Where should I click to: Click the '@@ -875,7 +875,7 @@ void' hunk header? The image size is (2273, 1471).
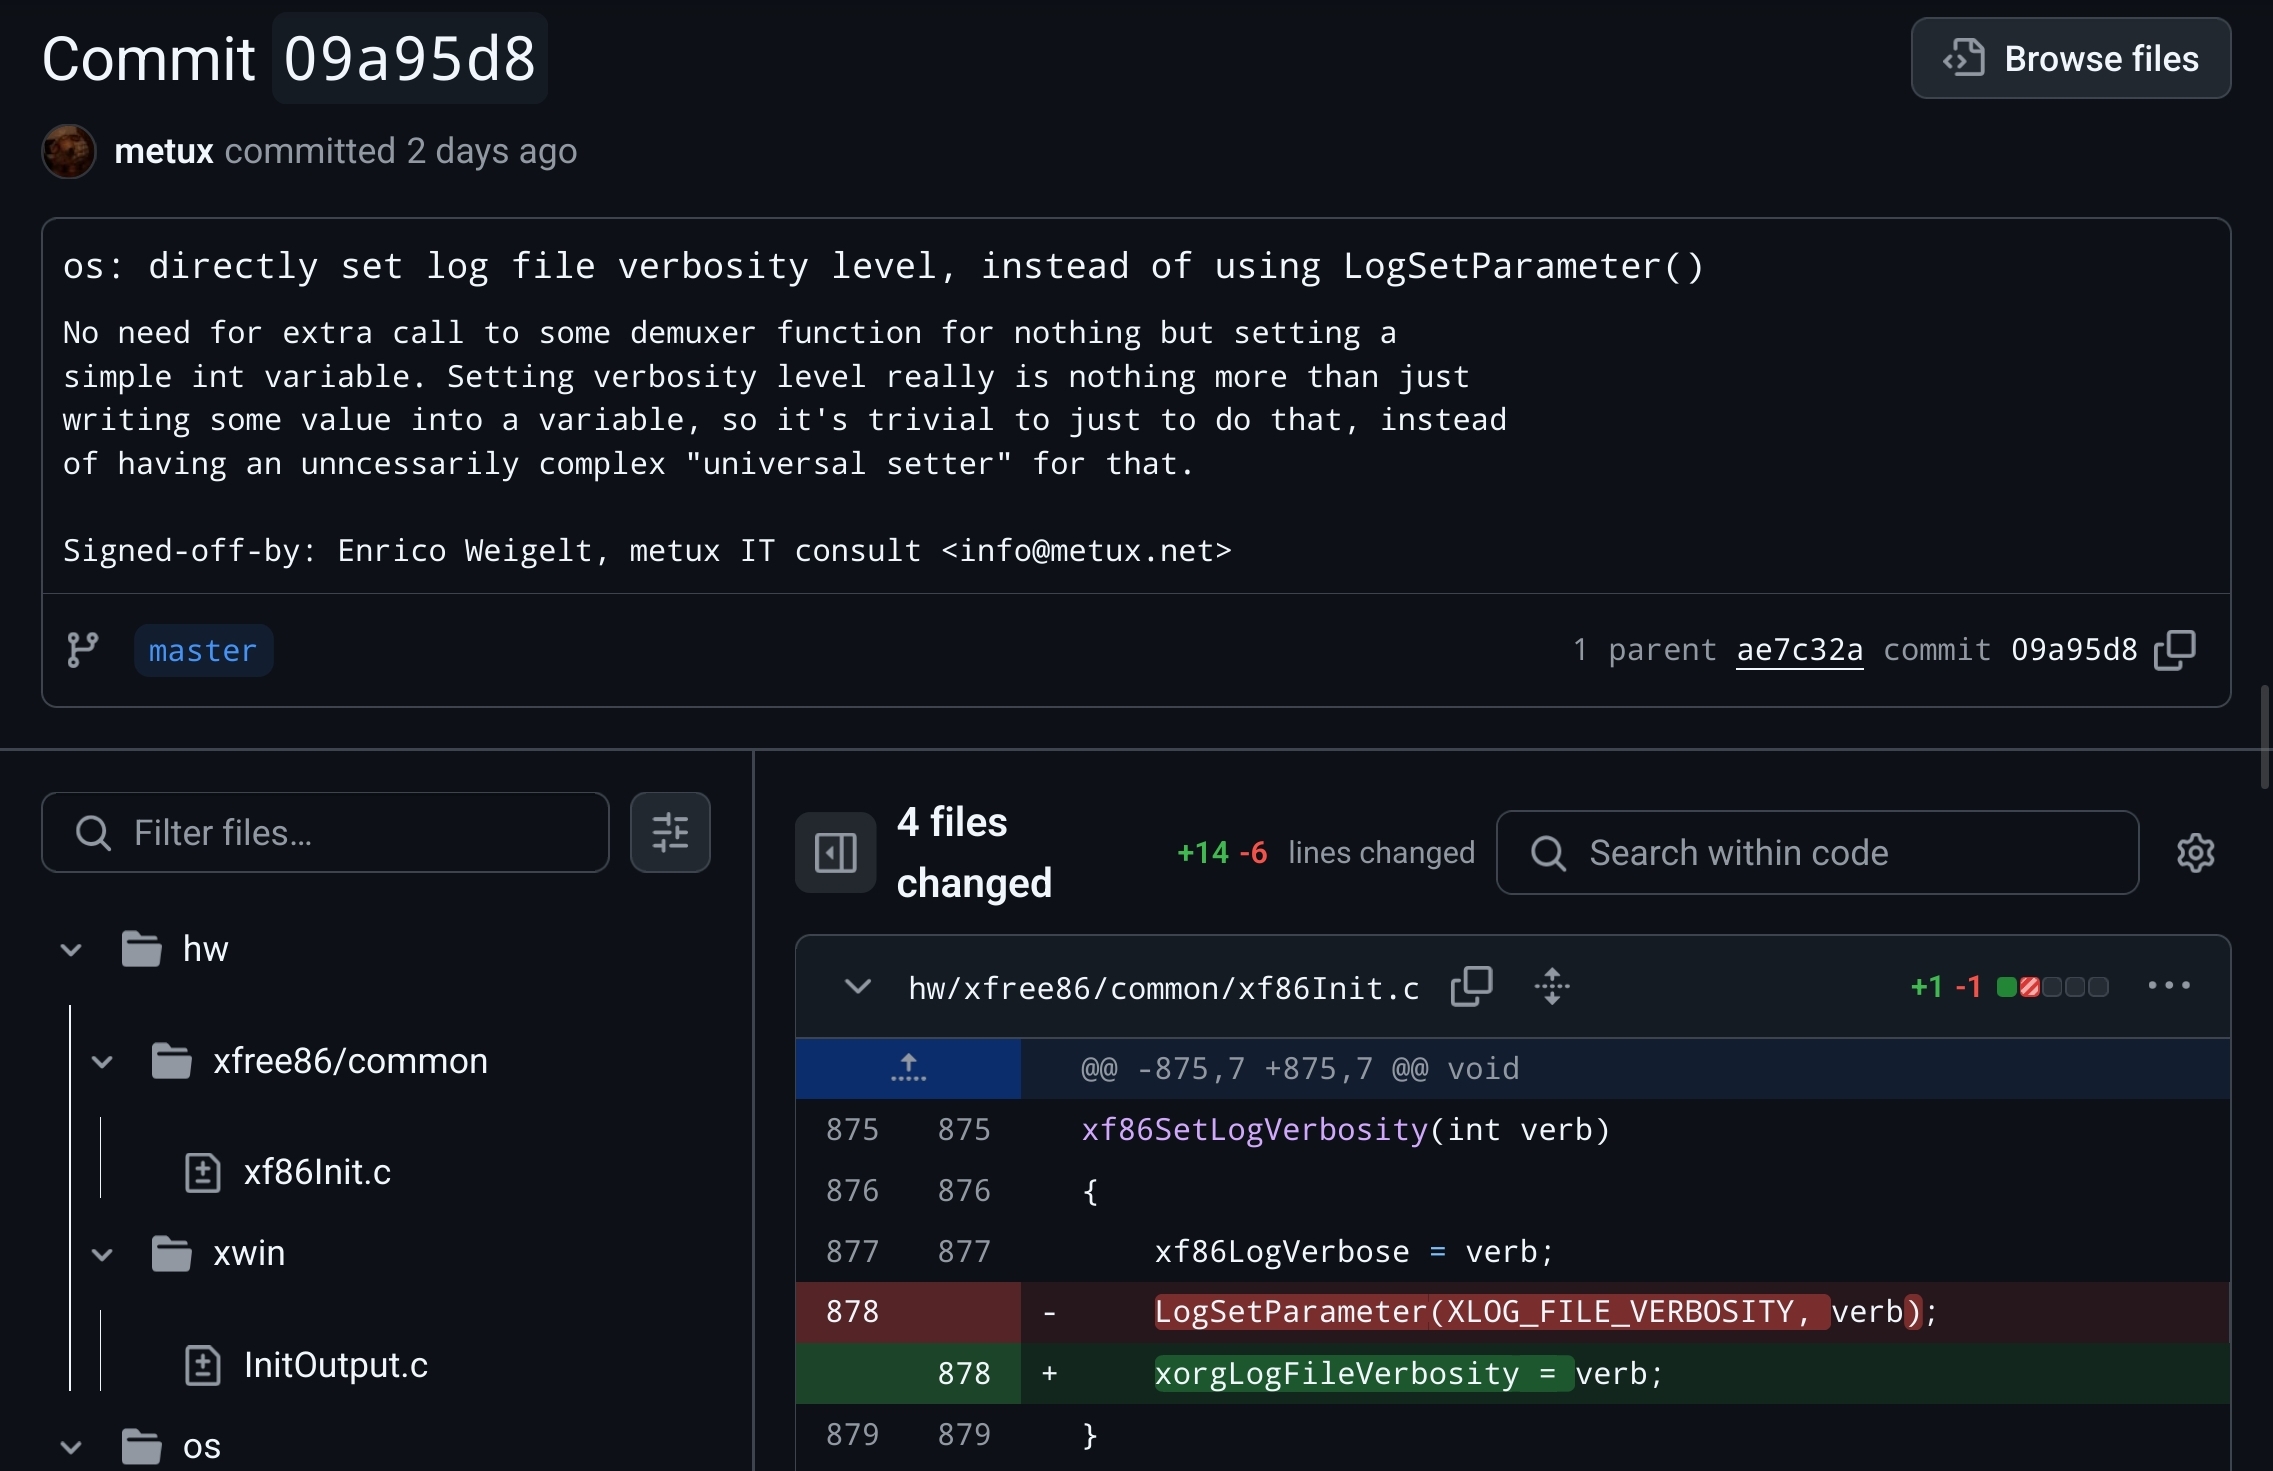(1300, 1069)
